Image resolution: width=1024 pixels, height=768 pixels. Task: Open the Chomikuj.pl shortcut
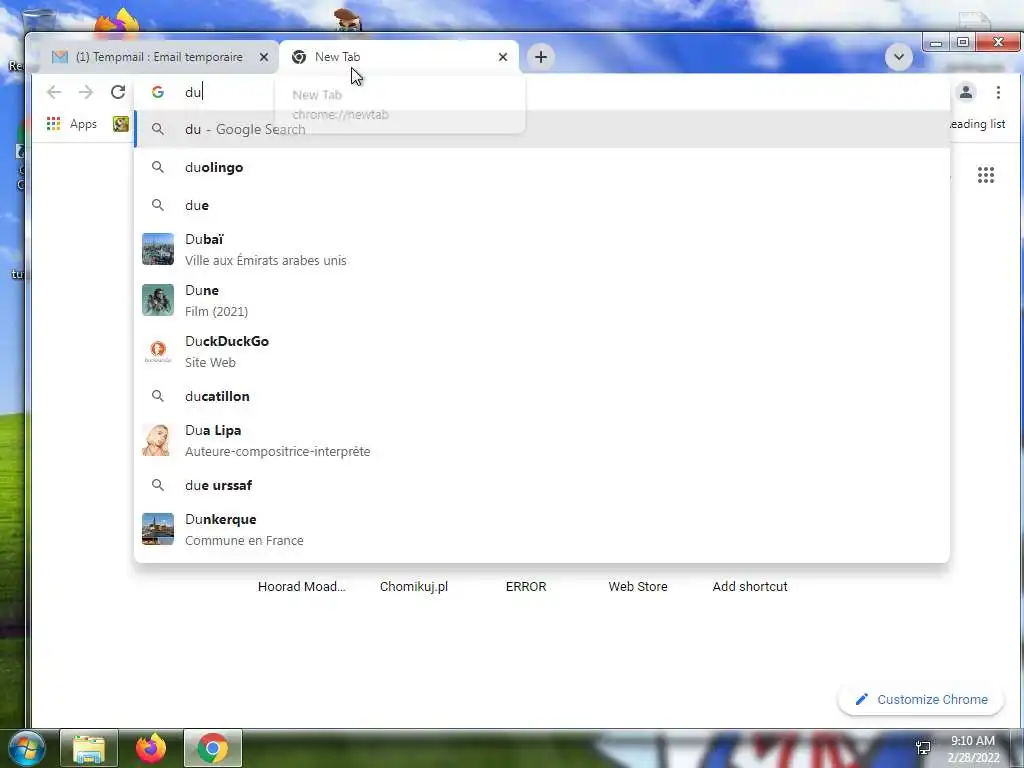[414, 586]
